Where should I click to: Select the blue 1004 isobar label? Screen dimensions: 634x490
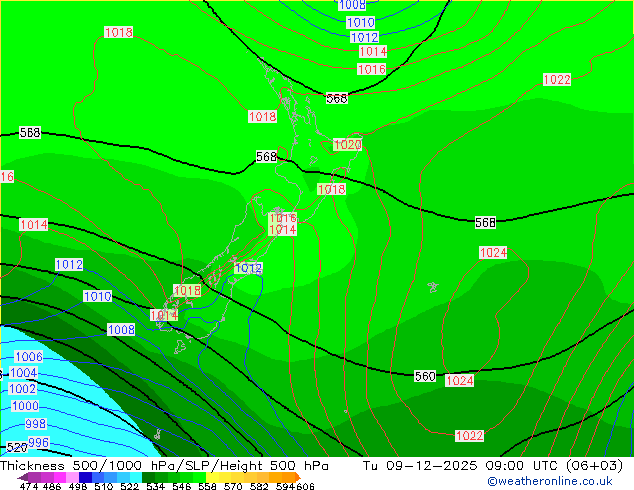[23, 373]
